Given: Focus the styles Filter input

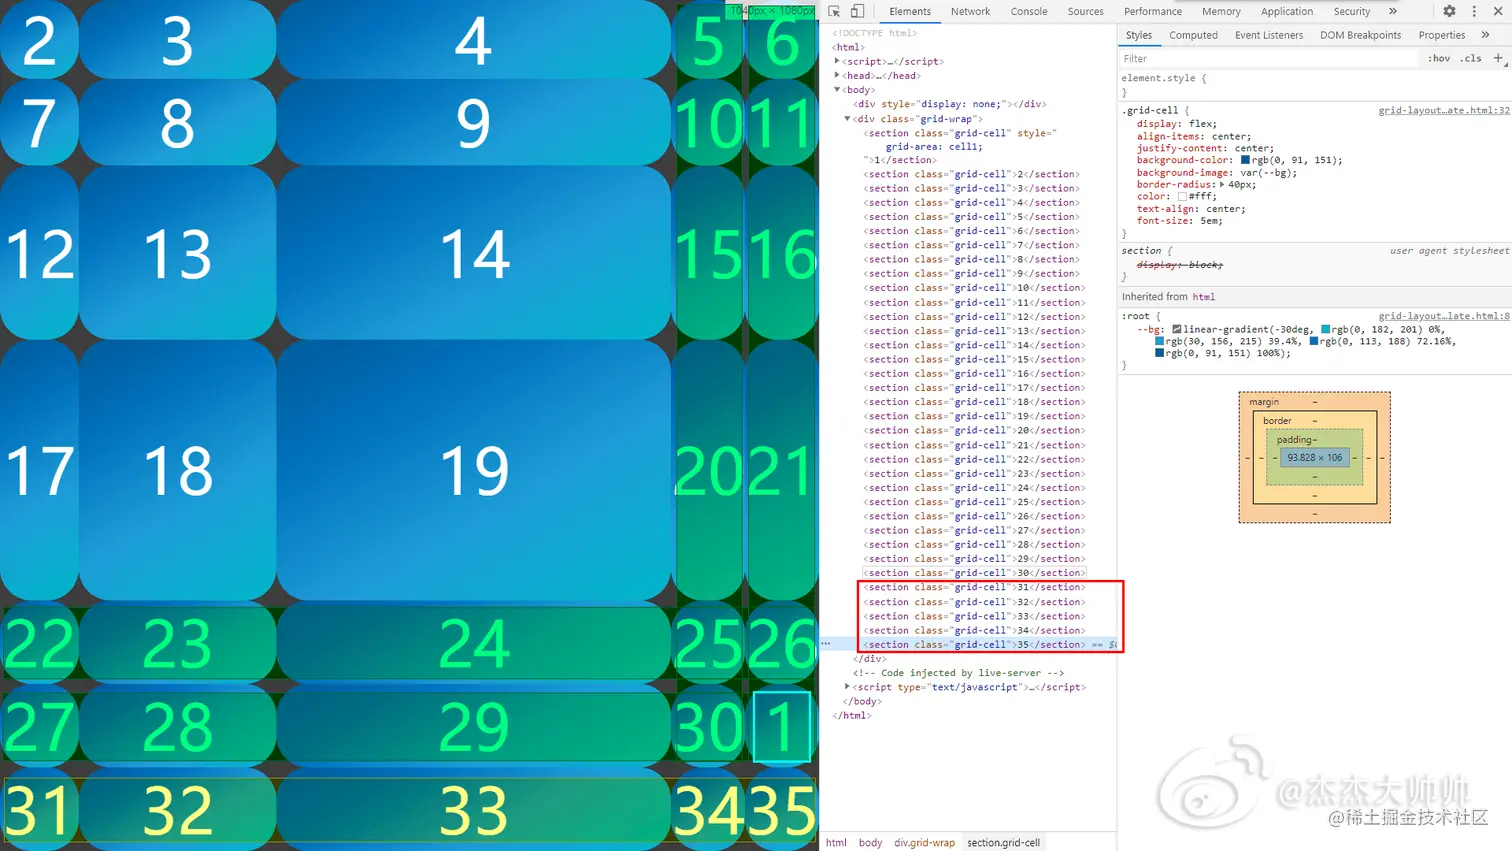Looking at the screenshot, I should pyautogui.click(x=1268, y=59).
